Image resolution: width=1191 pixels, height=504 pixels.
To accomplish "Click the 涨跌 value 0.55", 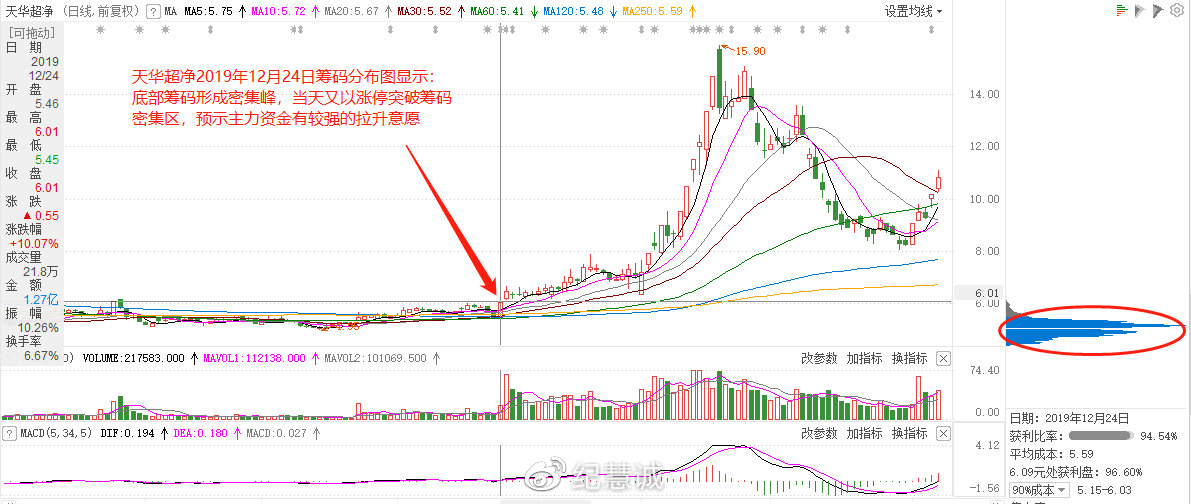I will (x=46, y=216).
